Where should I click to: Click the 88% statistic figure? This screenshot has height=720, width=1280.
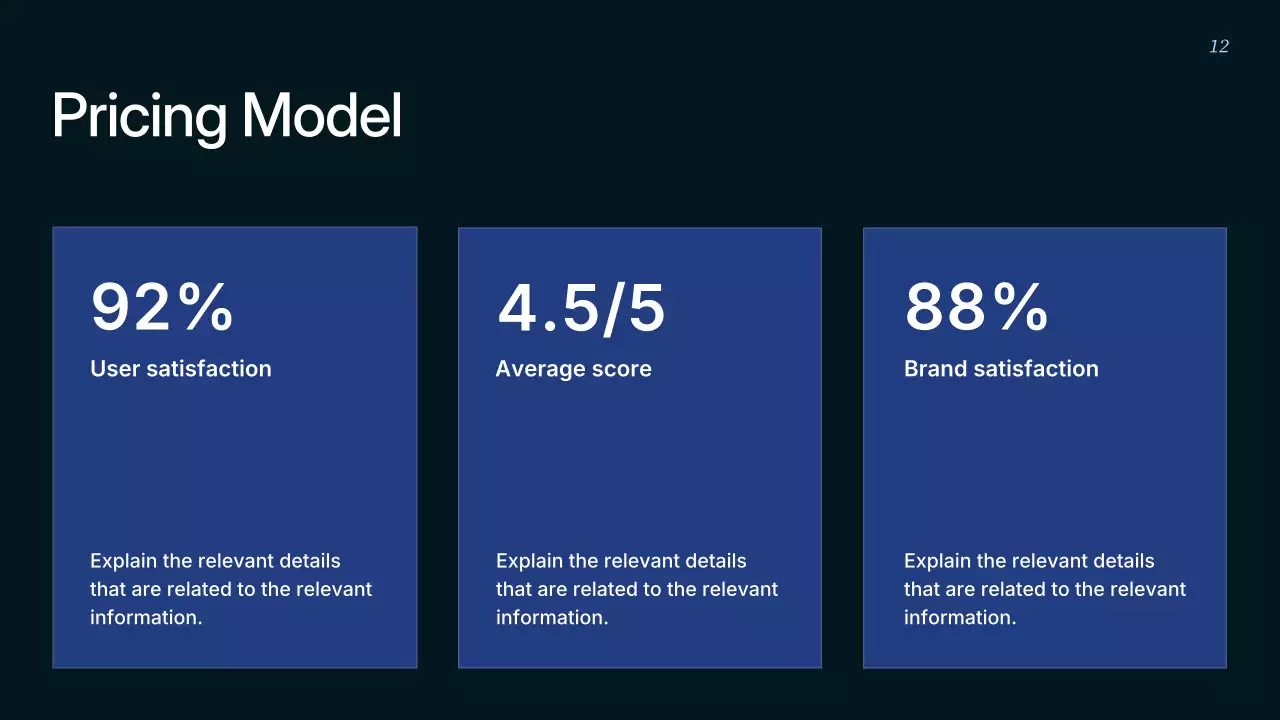click(975, 306)
